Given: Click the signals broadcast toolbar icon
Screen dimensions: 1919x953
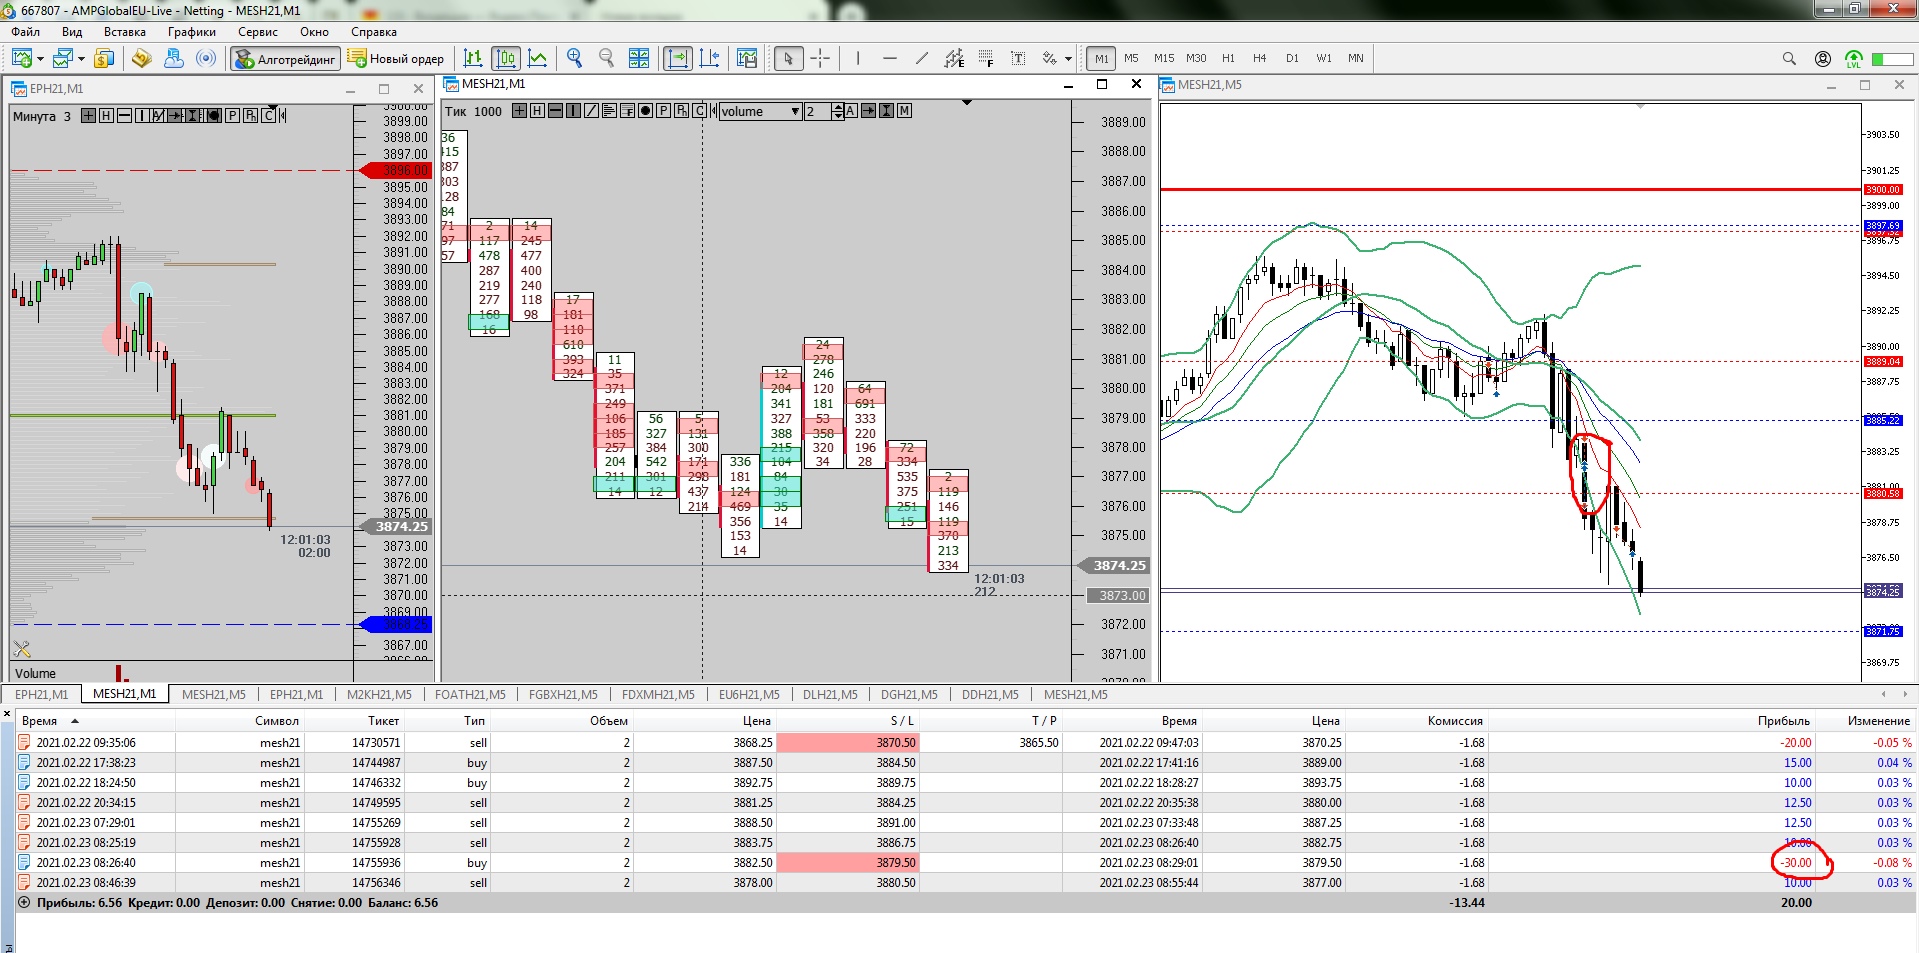Looking at the screenshot, I should pos(206,58).
